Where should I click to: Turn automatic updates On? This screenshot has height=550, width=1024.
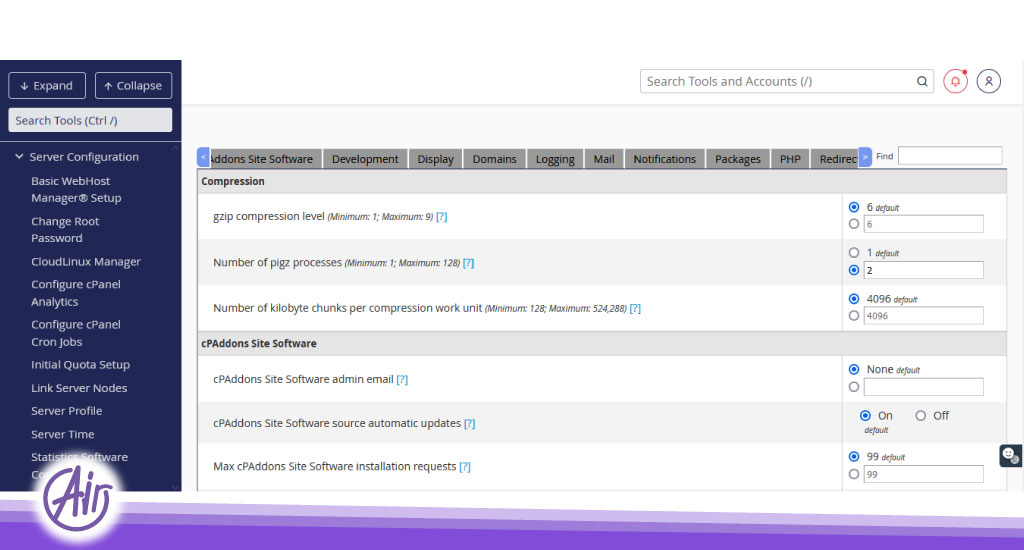[865, 415]
